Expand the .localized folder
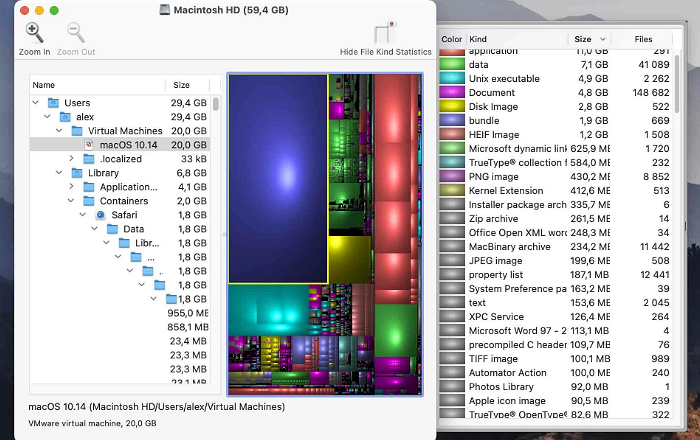The height and width of the screenshot is (440, 700). [x=72, y=159]
